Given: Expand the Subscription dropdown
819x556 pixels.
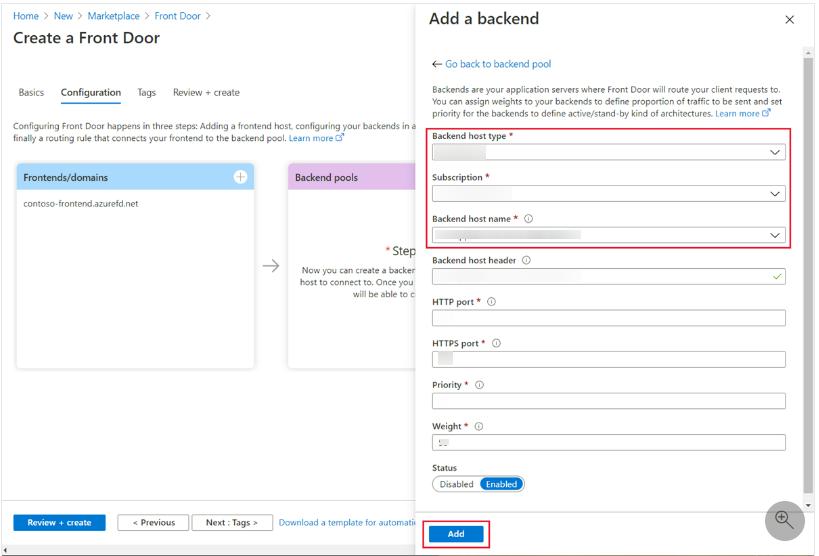Looking at the screenshot, I should pyautogui.click(x=608, y=194).
